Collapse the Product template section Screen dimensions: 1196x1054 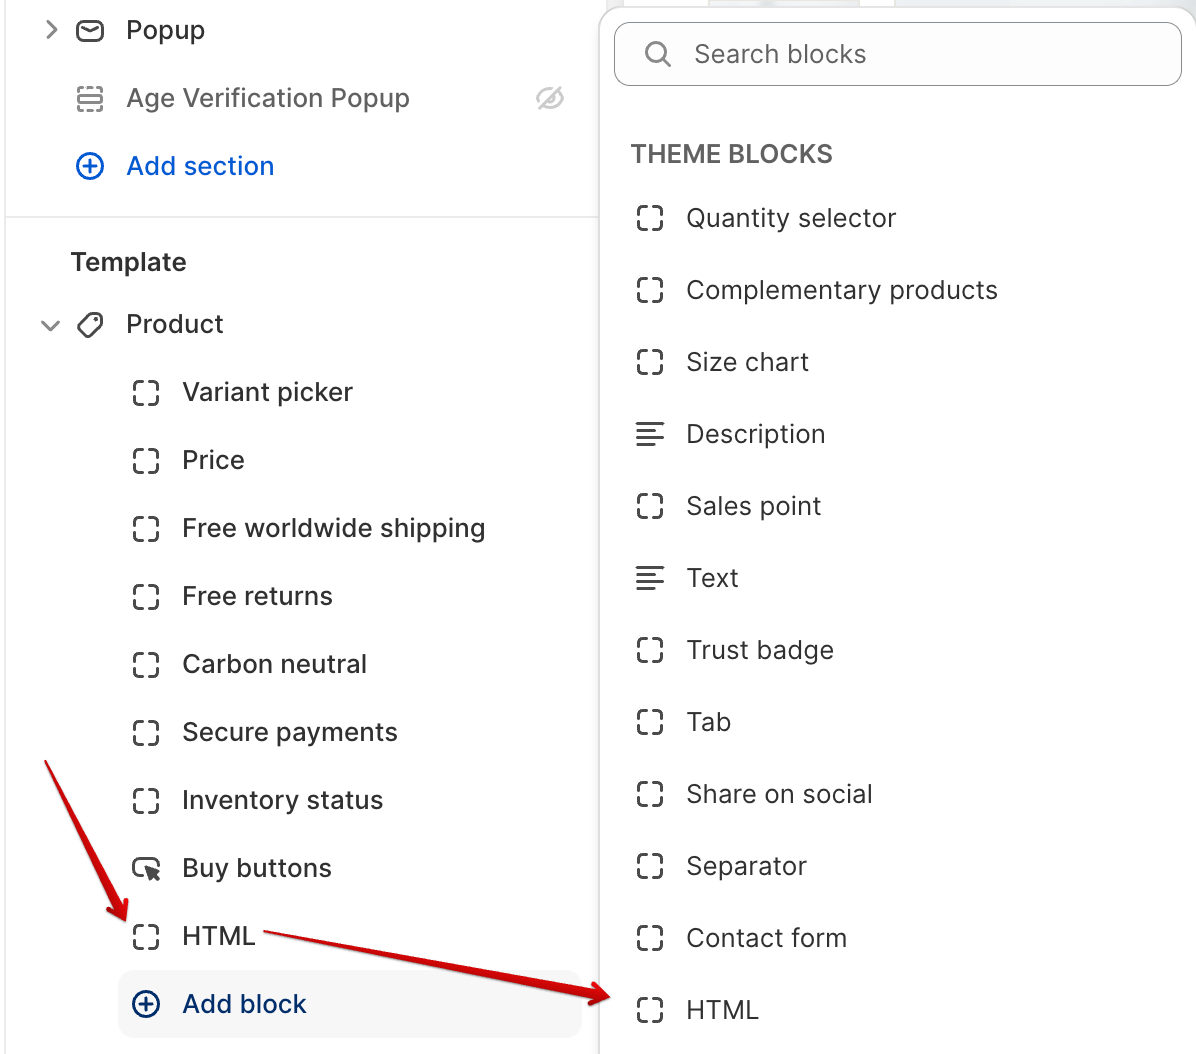coord(51,325)
